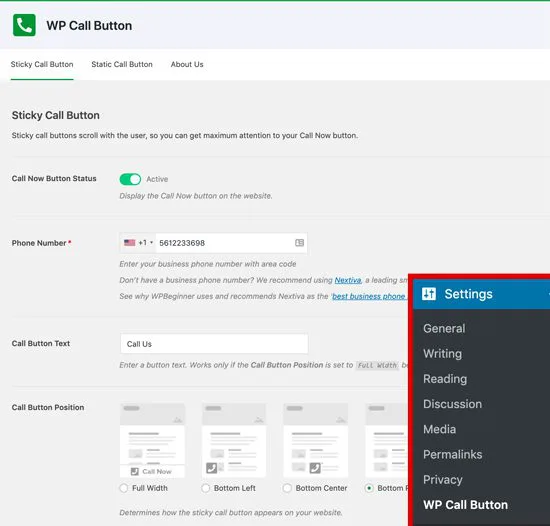Select the Full Width layout thumbnail
This screenshot has width=550, height=526.
(x=152, y=440)
